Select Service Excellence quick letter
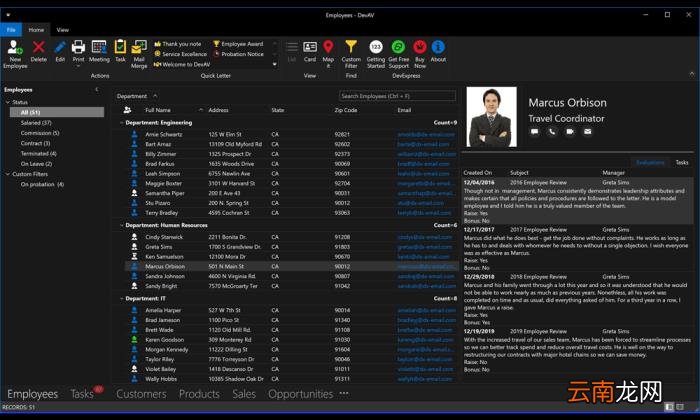This screenshot has height=420, width=700. click(x=181, y=54)
